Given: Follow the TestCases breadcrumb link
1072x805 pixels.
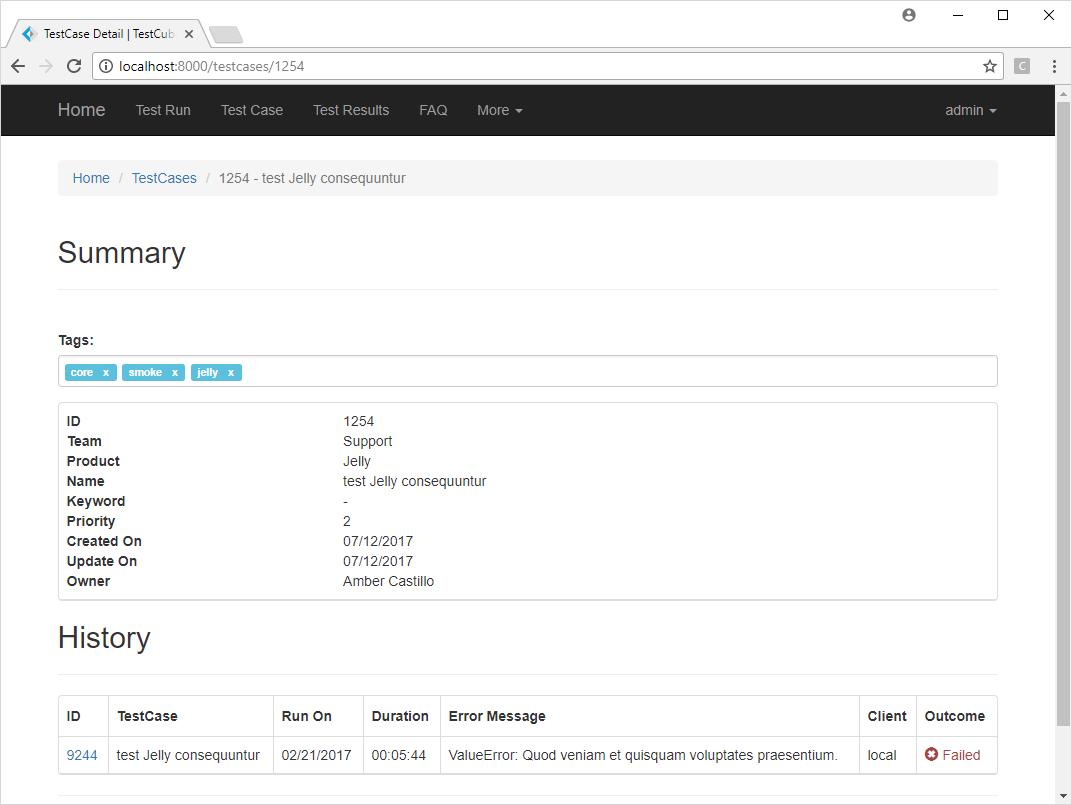Looking at the screenshot, I should click(164, 179).
